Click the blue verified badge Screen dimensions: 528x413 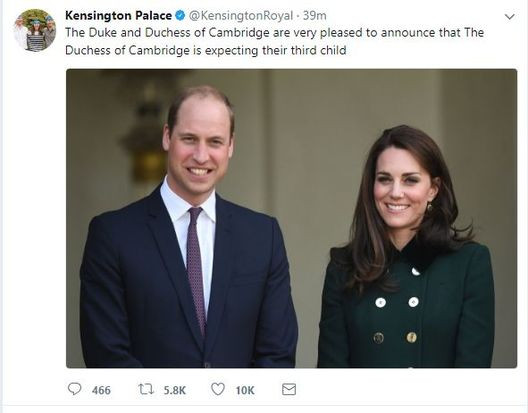[180, 15]
